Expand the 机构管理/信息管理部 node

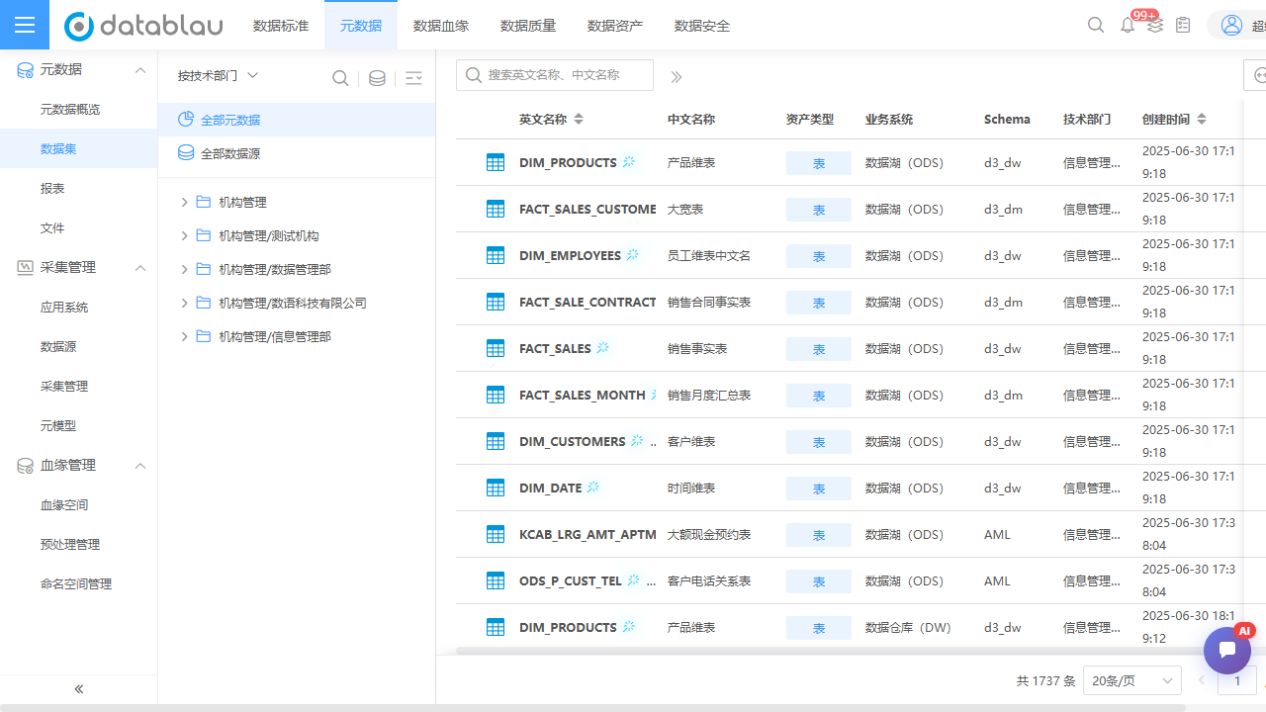184,337
